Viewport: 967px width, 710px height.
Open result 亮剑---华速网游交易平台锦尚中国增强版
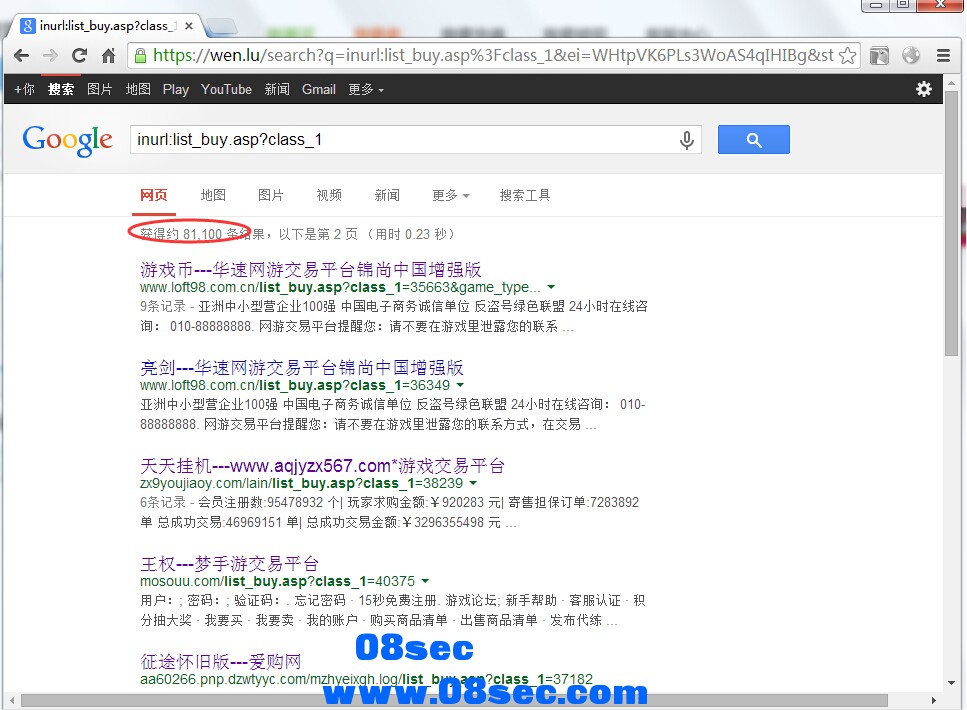pyautogui.click(x=302, y=368)
